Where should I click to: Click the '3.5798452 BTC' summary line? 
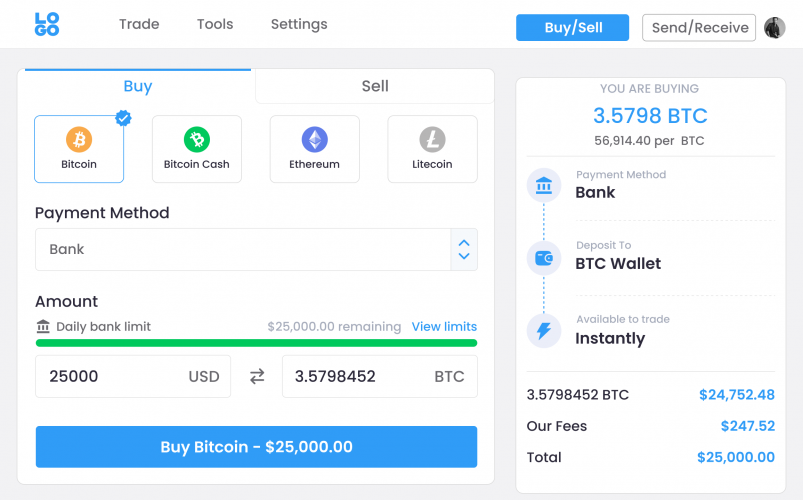(x=578, y=394)
